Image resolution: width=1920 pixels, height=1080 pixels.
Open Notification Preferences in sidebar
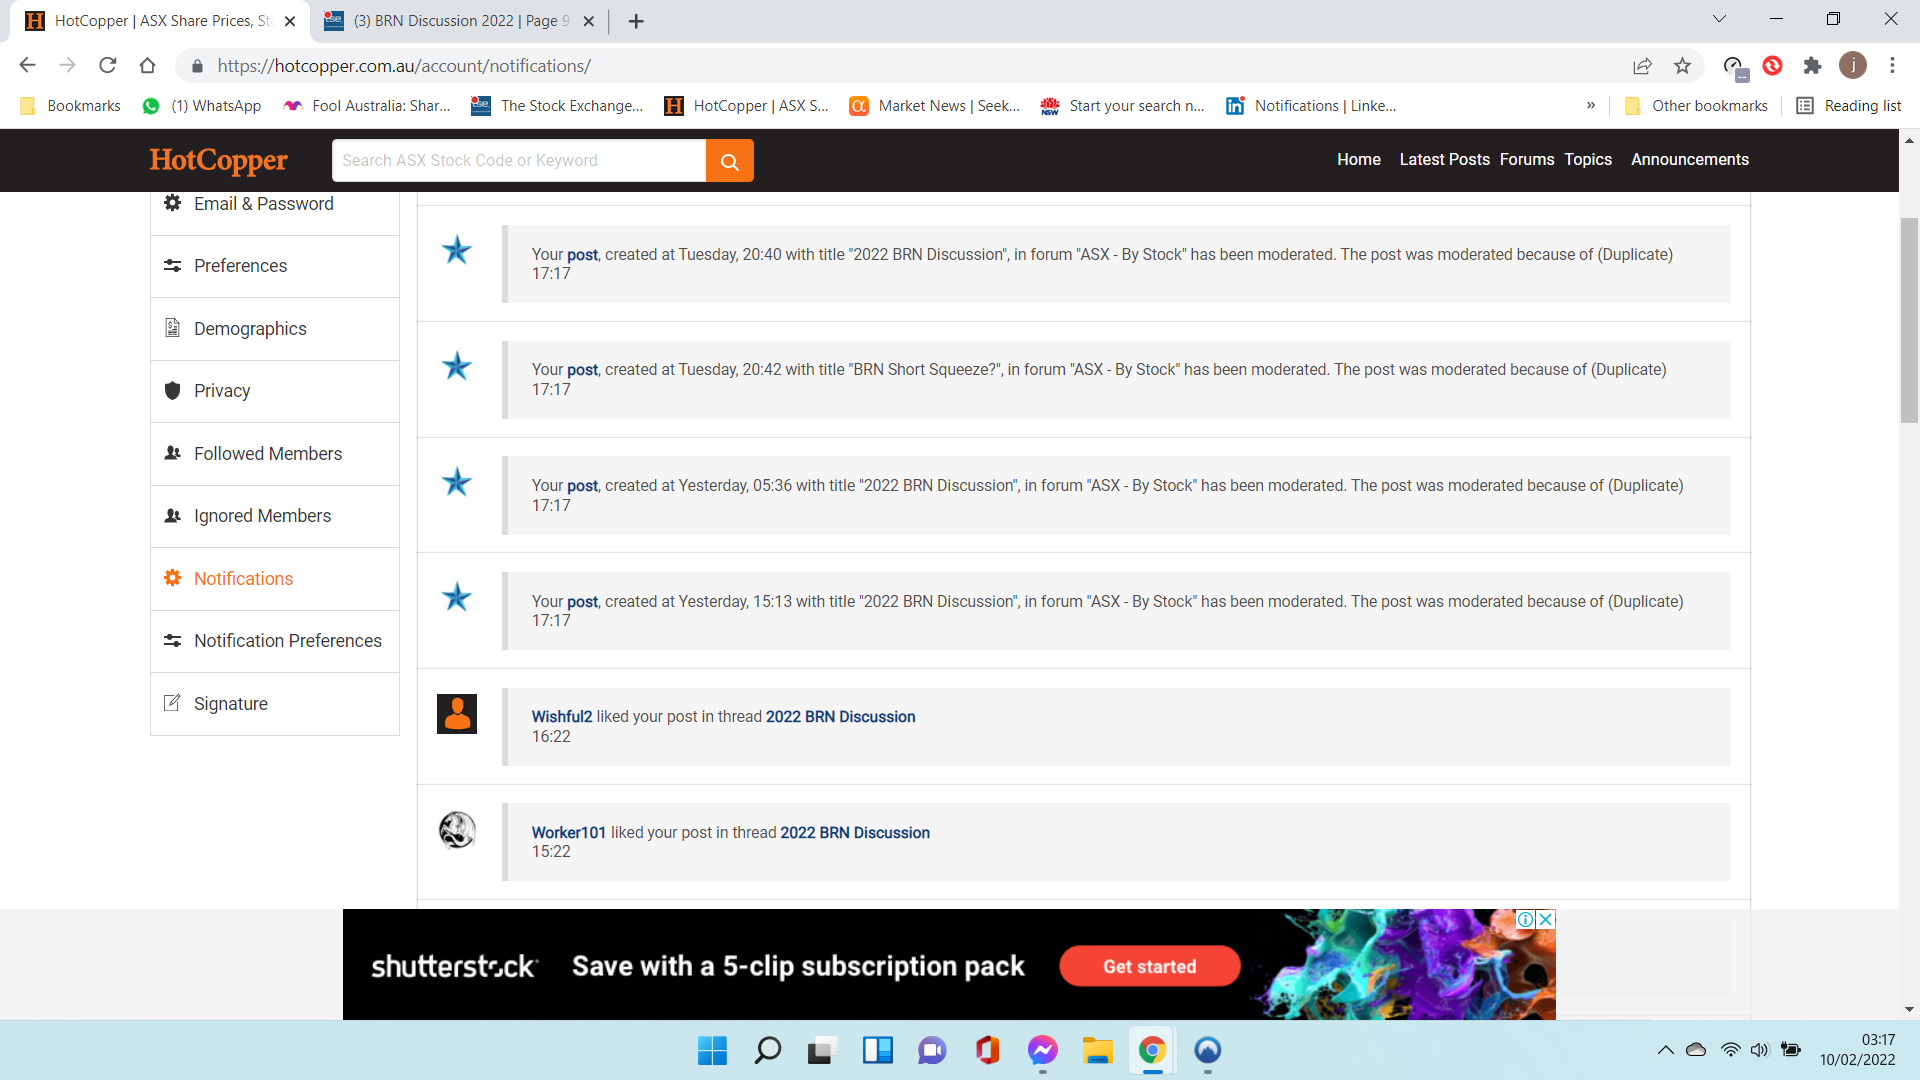[287, 641]
